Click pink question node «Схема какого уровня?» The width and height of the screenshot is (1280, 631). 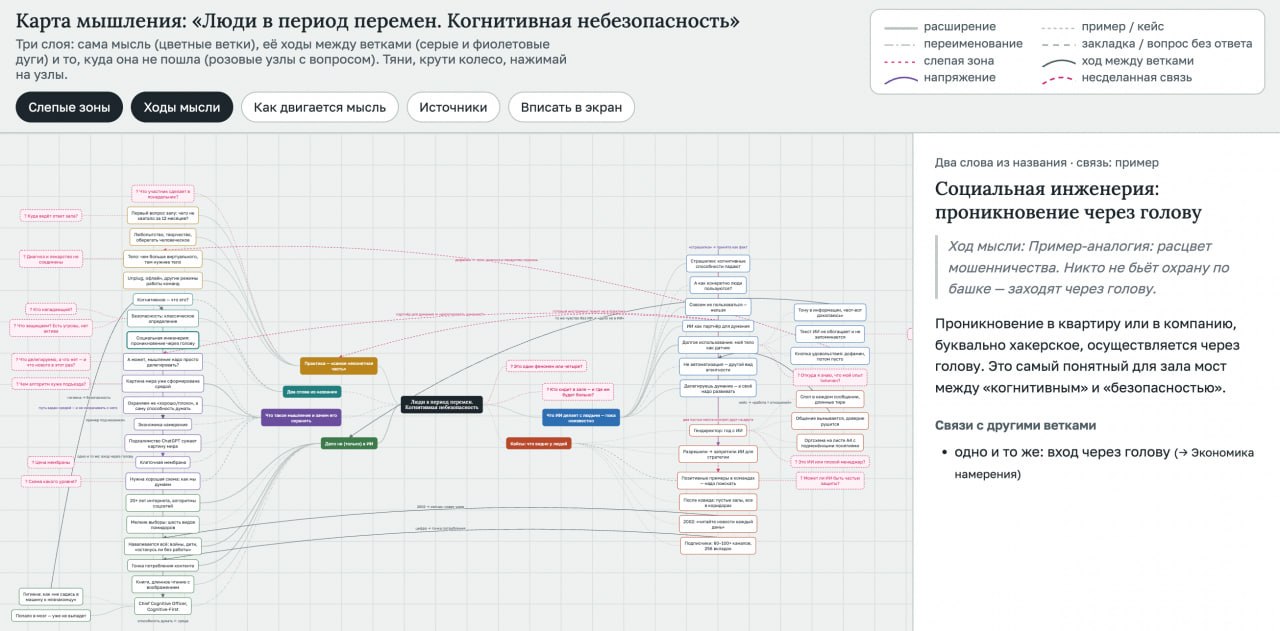[x=51, y=481]
